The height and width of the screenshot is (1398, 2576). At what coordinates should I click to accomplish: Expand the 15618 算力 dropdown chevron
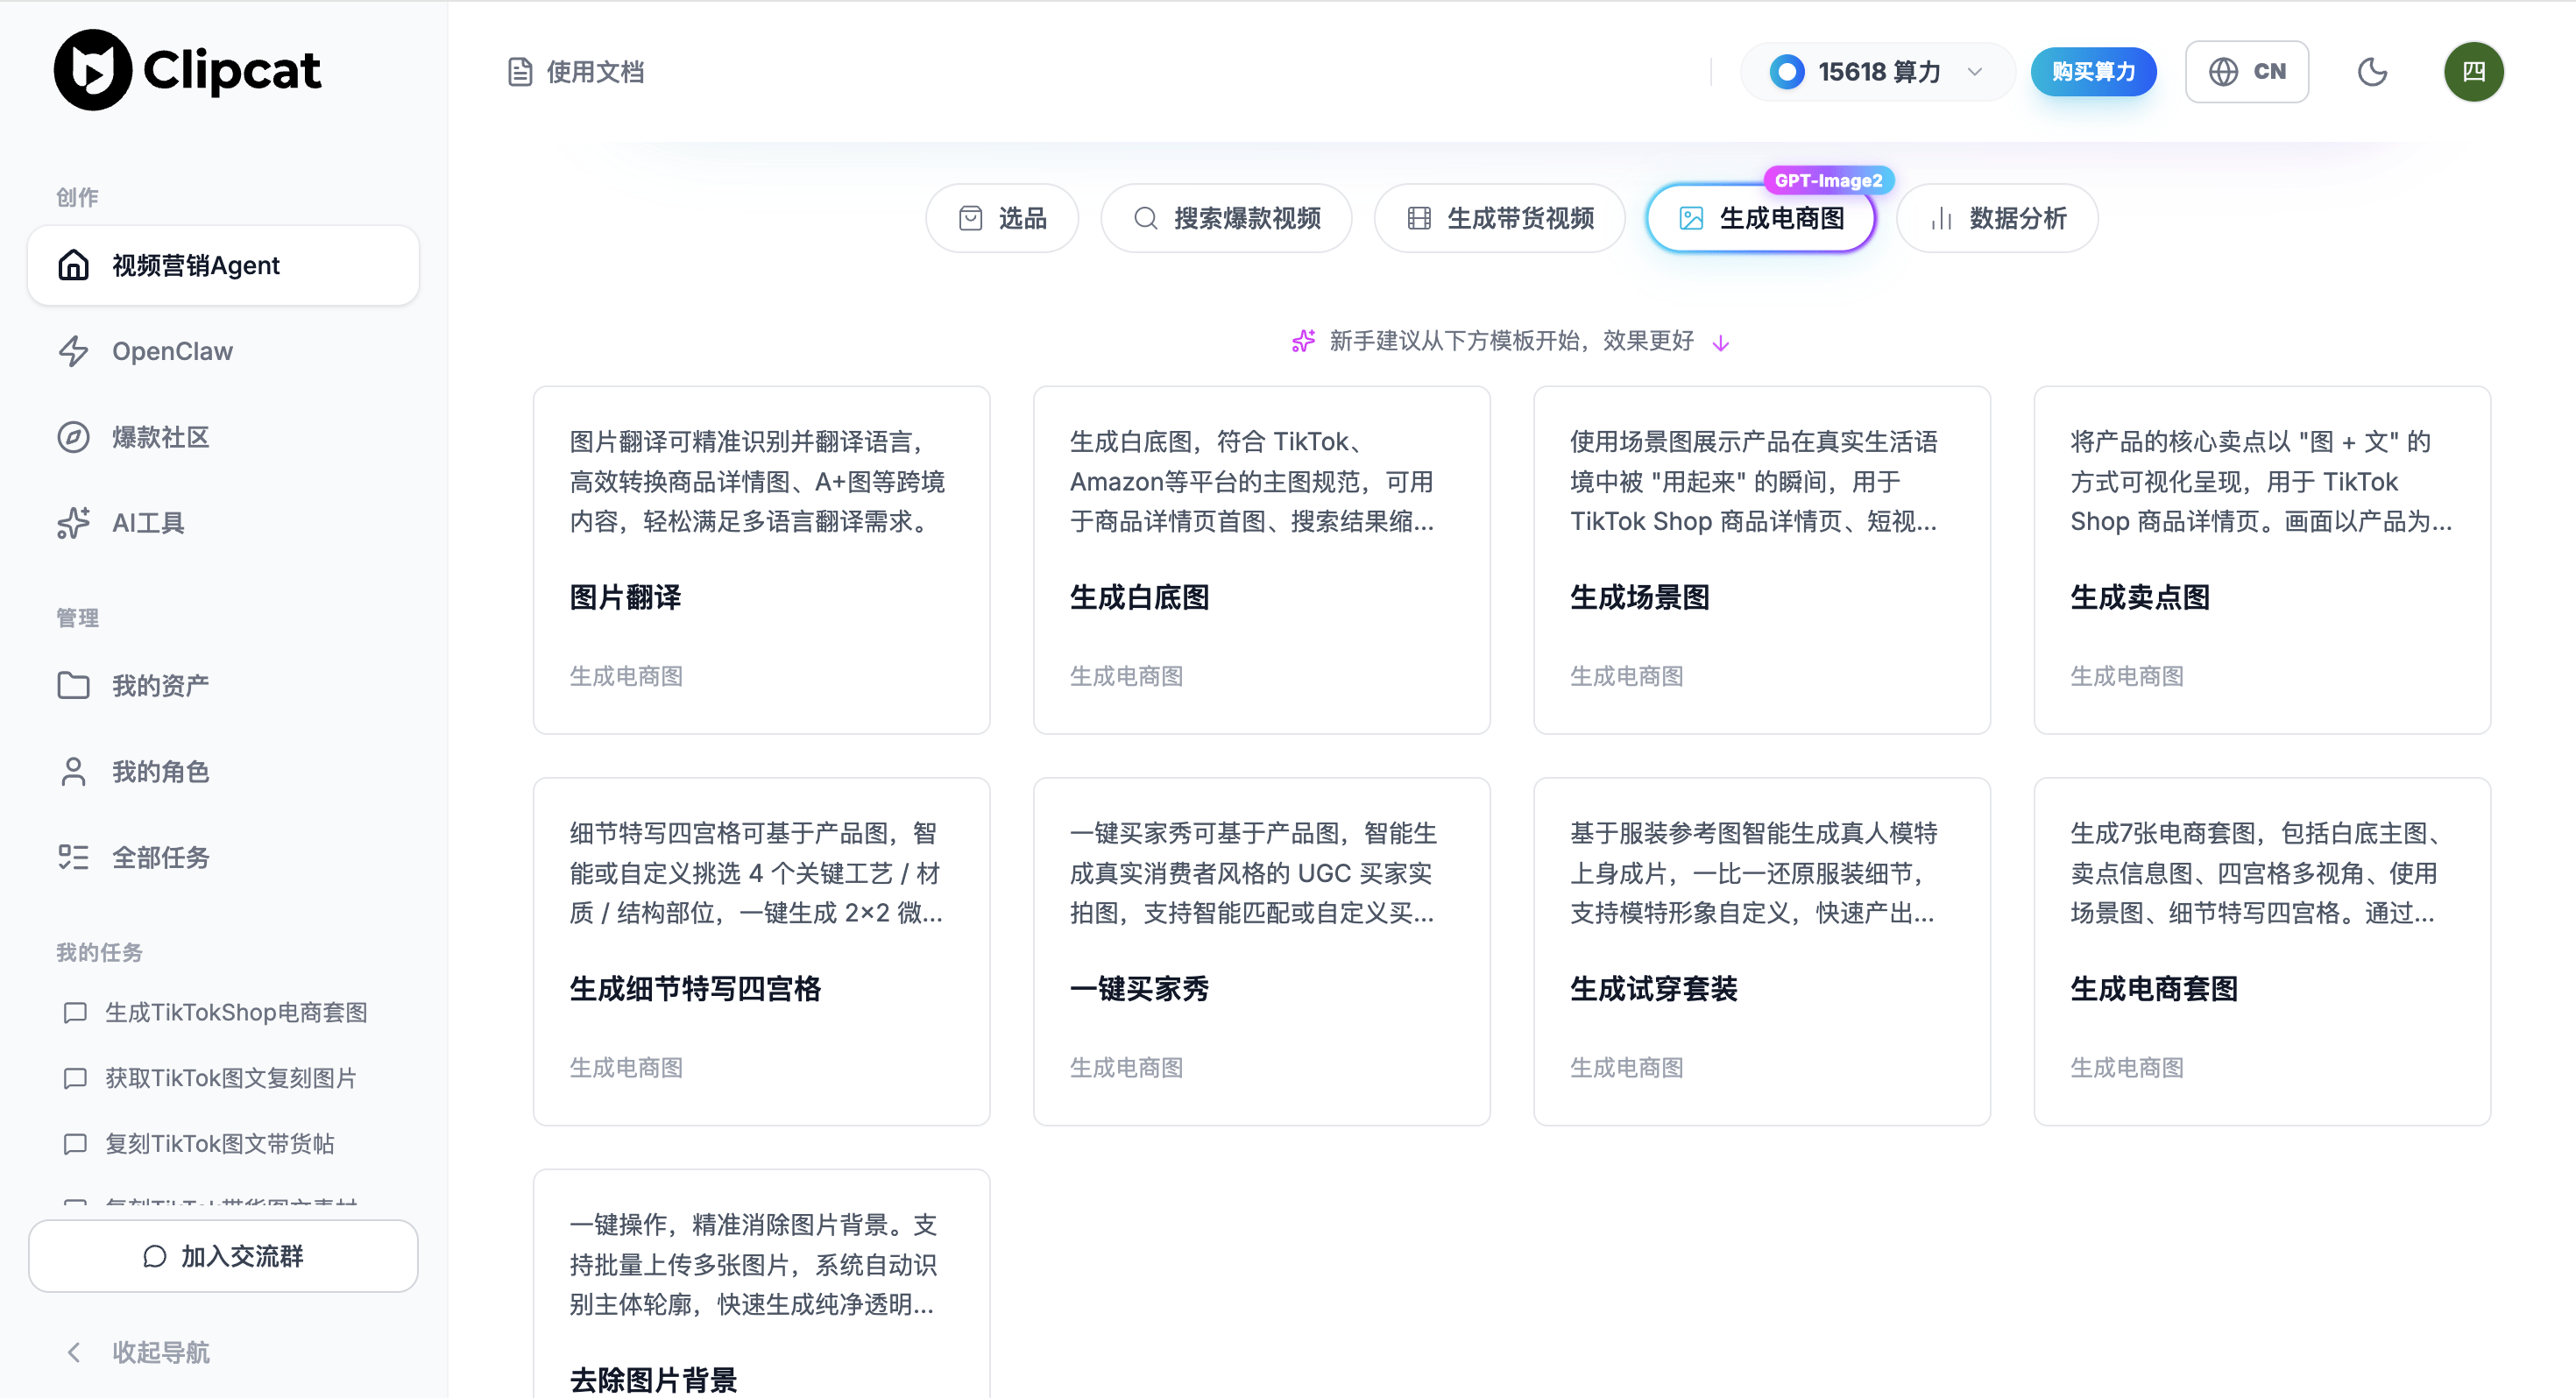point(1974,72)
